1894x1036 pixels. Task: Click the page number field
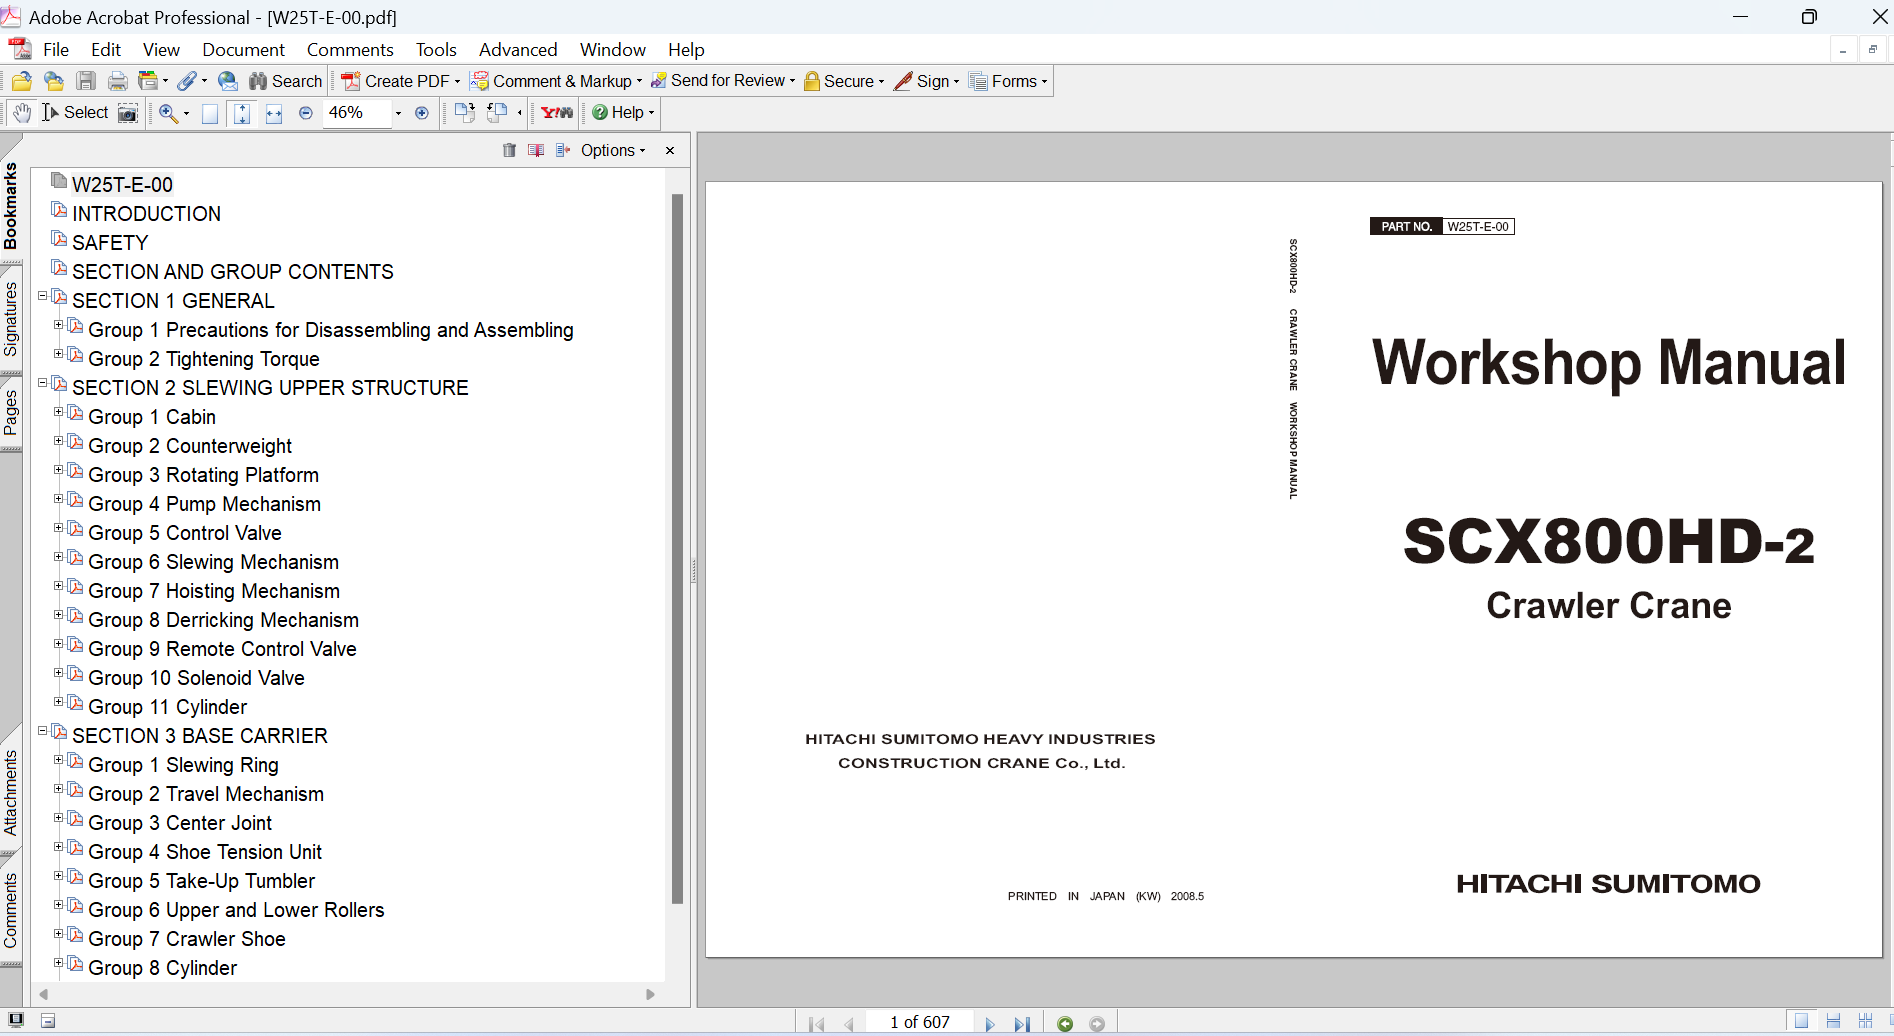pos(920,1022)
